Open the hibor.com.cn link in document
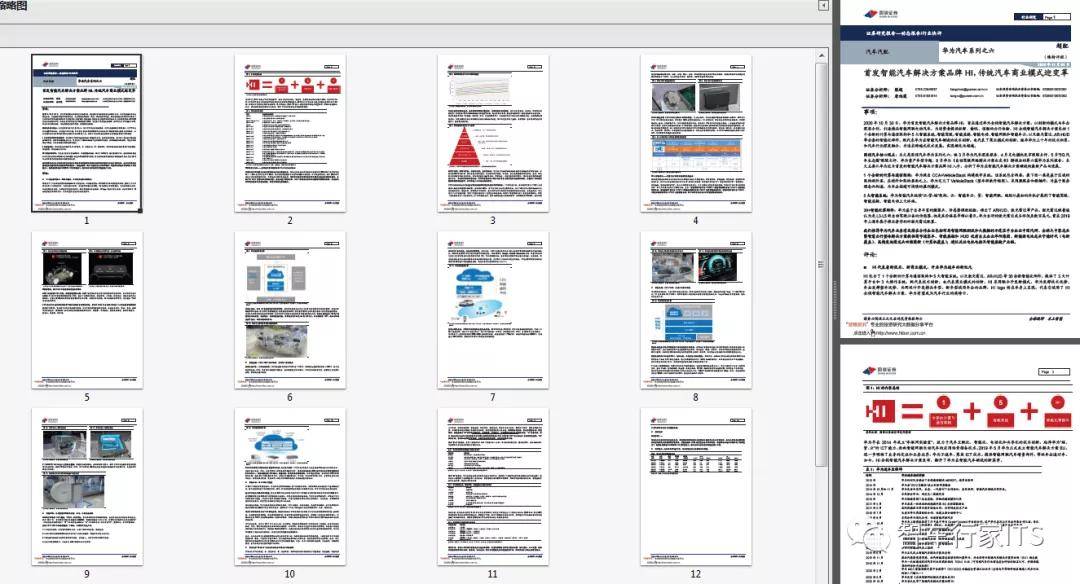 coord(900,333)
